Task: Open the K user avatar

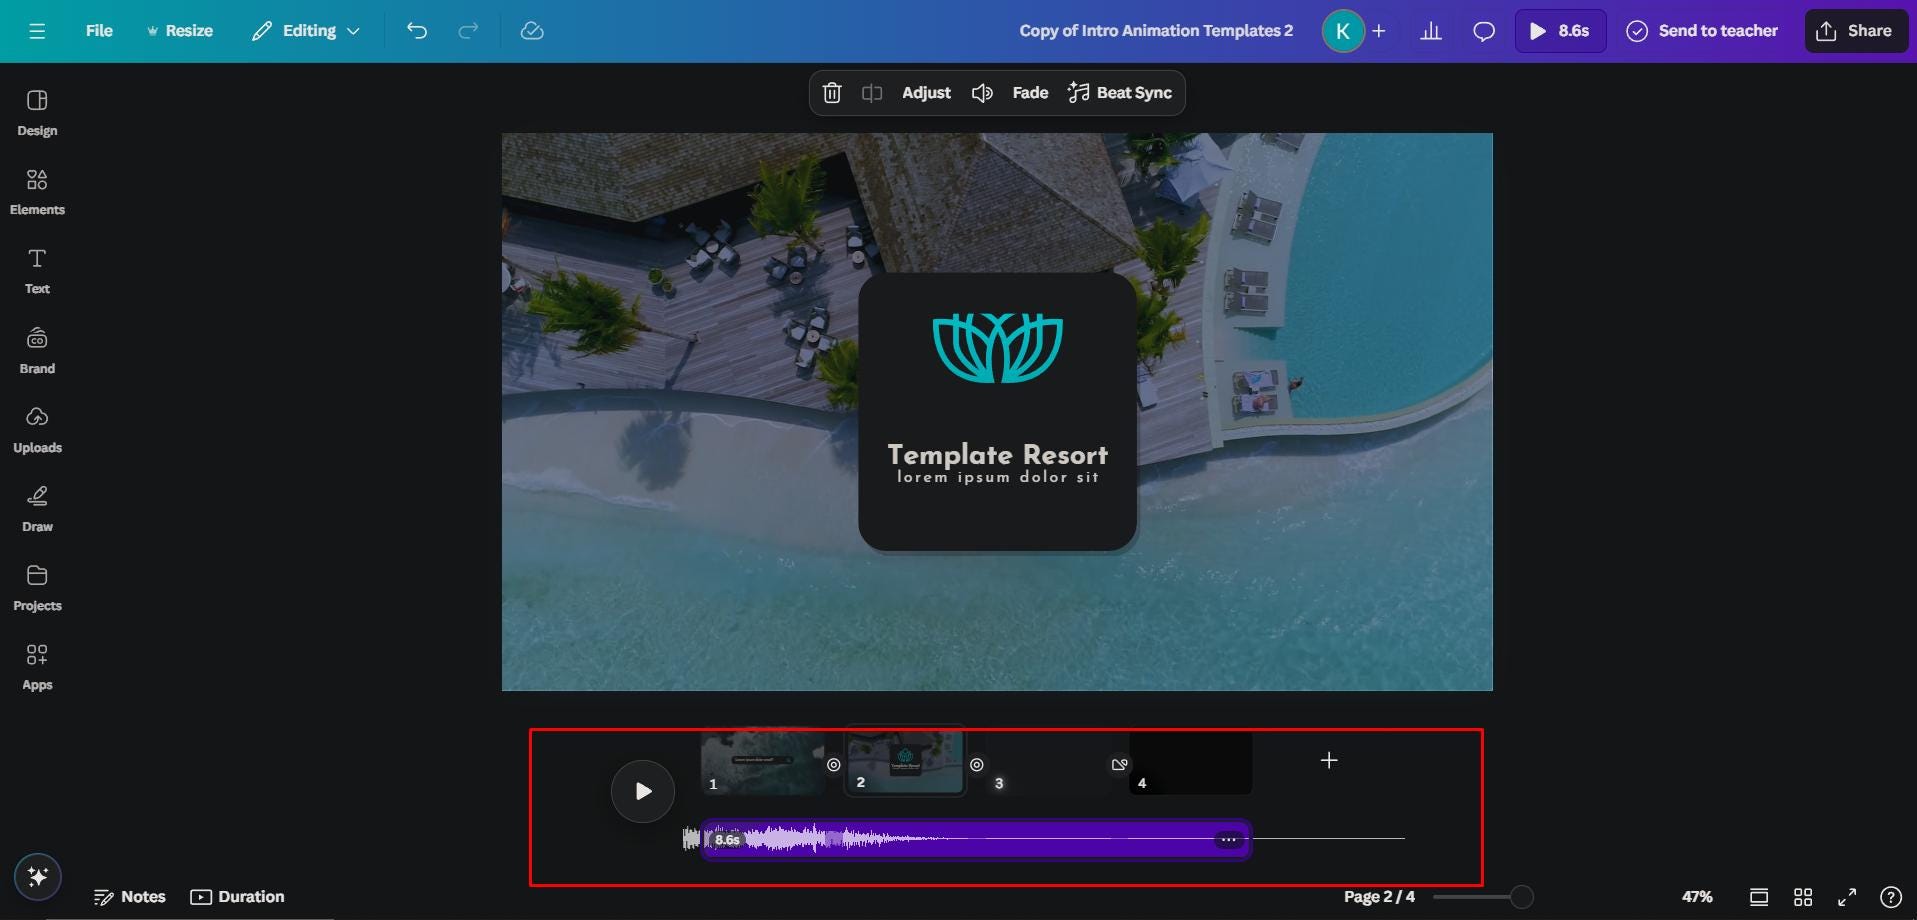Action: (x=1343, y=31)
